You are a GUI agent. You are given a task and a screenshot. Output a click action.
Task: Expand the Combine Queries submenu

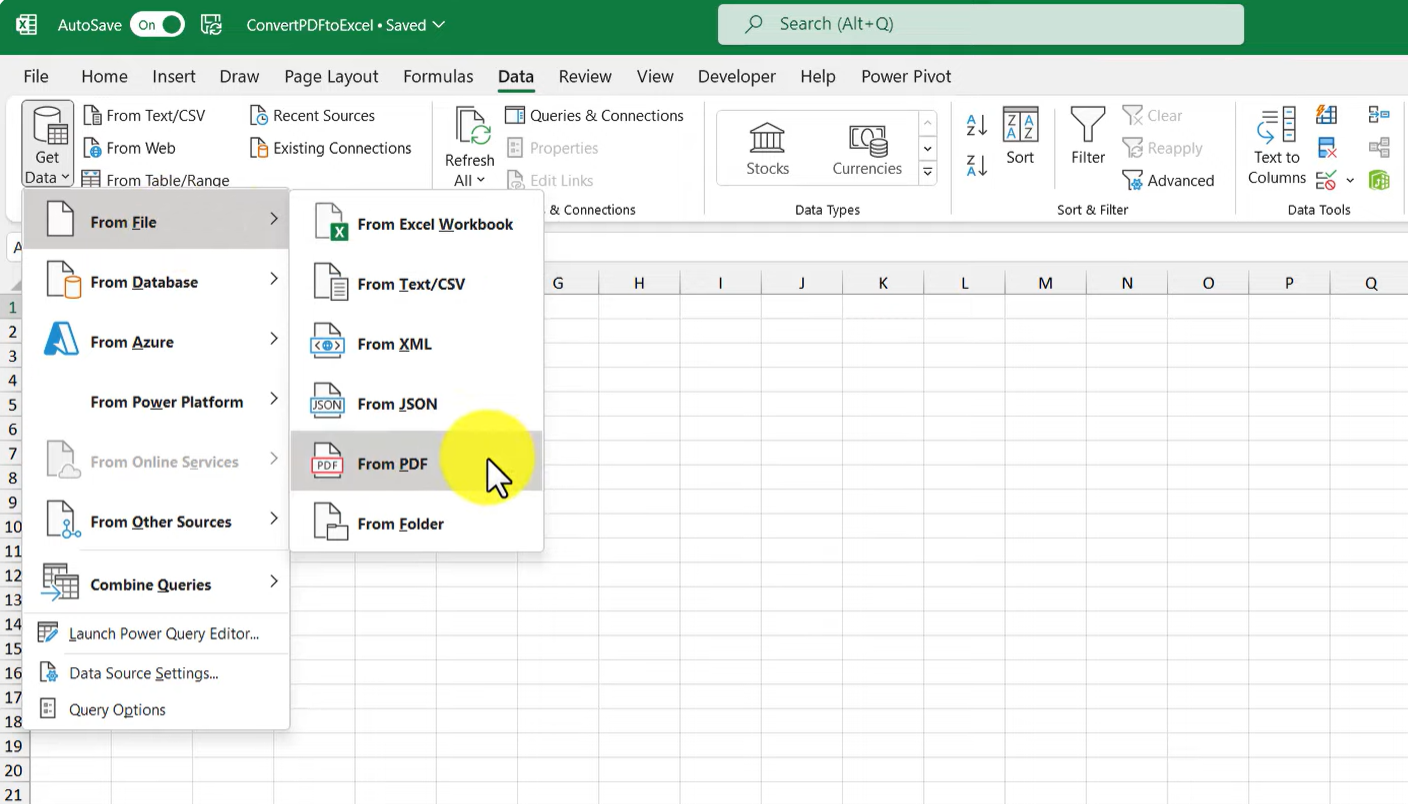pyautogui.click(x=156, y=584)
